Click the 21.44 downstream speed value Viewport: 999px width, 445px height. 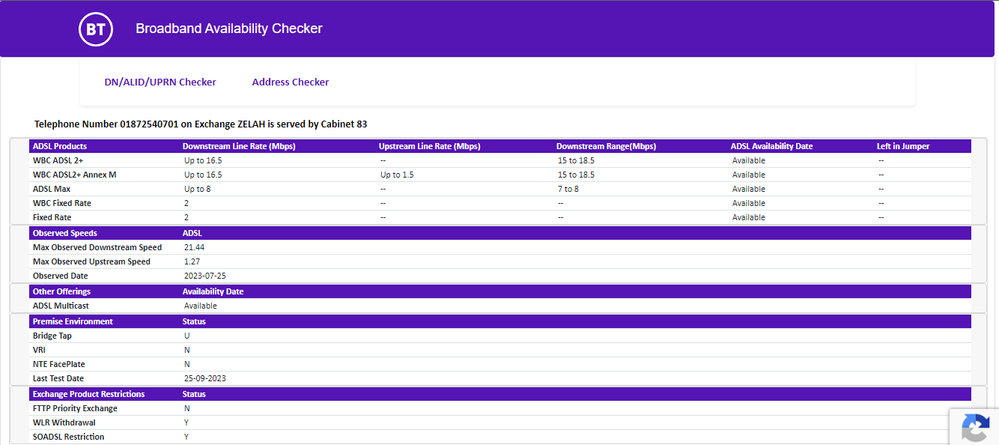(x=194, y=247)
